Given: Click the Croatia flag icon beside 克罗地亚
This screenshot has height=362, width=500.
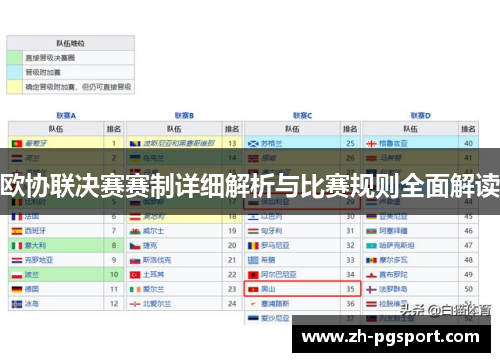Looking at the screenshot, I should 17,260.
